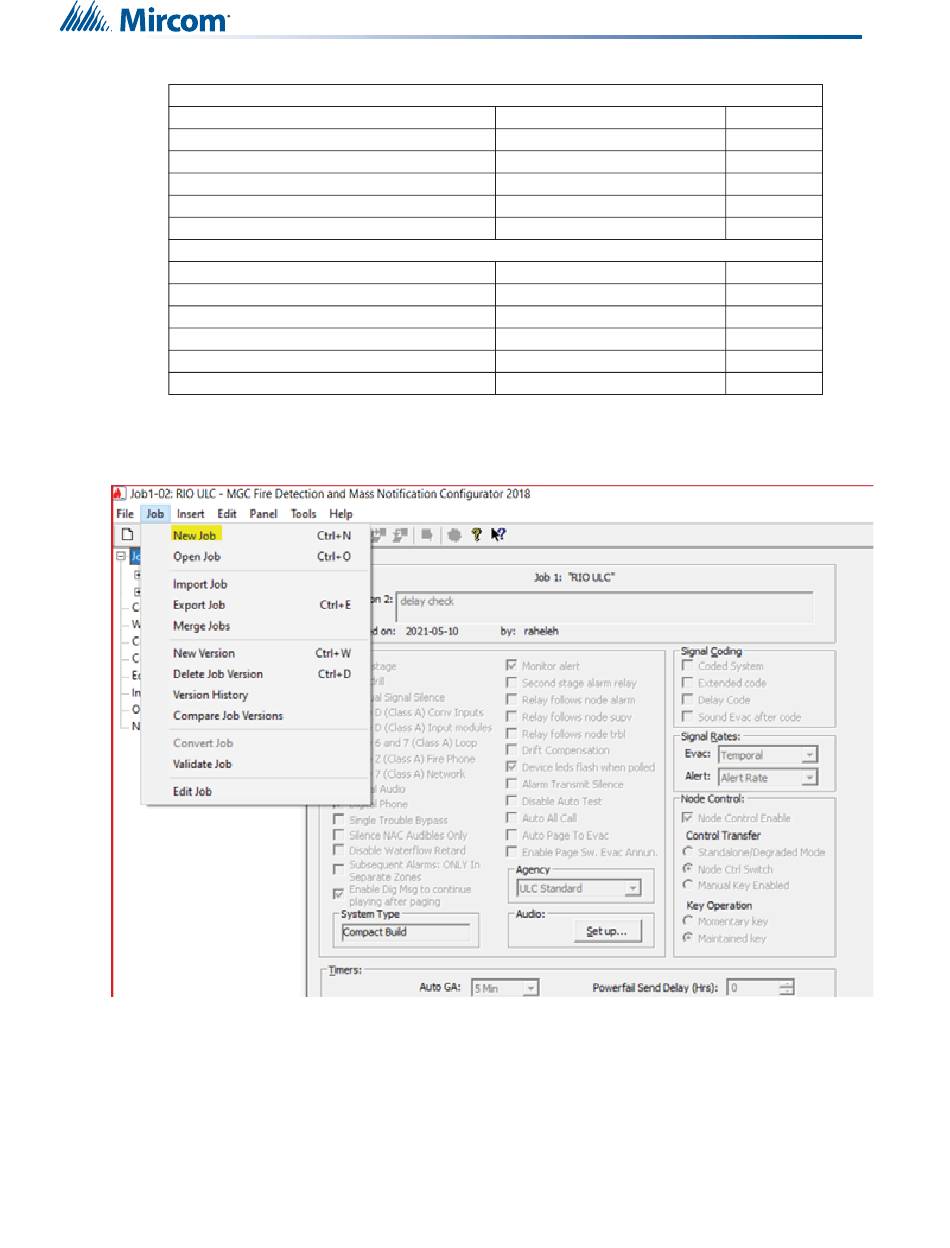Click the Audio Set up button
950x1248 pixels.
[607, 932]
